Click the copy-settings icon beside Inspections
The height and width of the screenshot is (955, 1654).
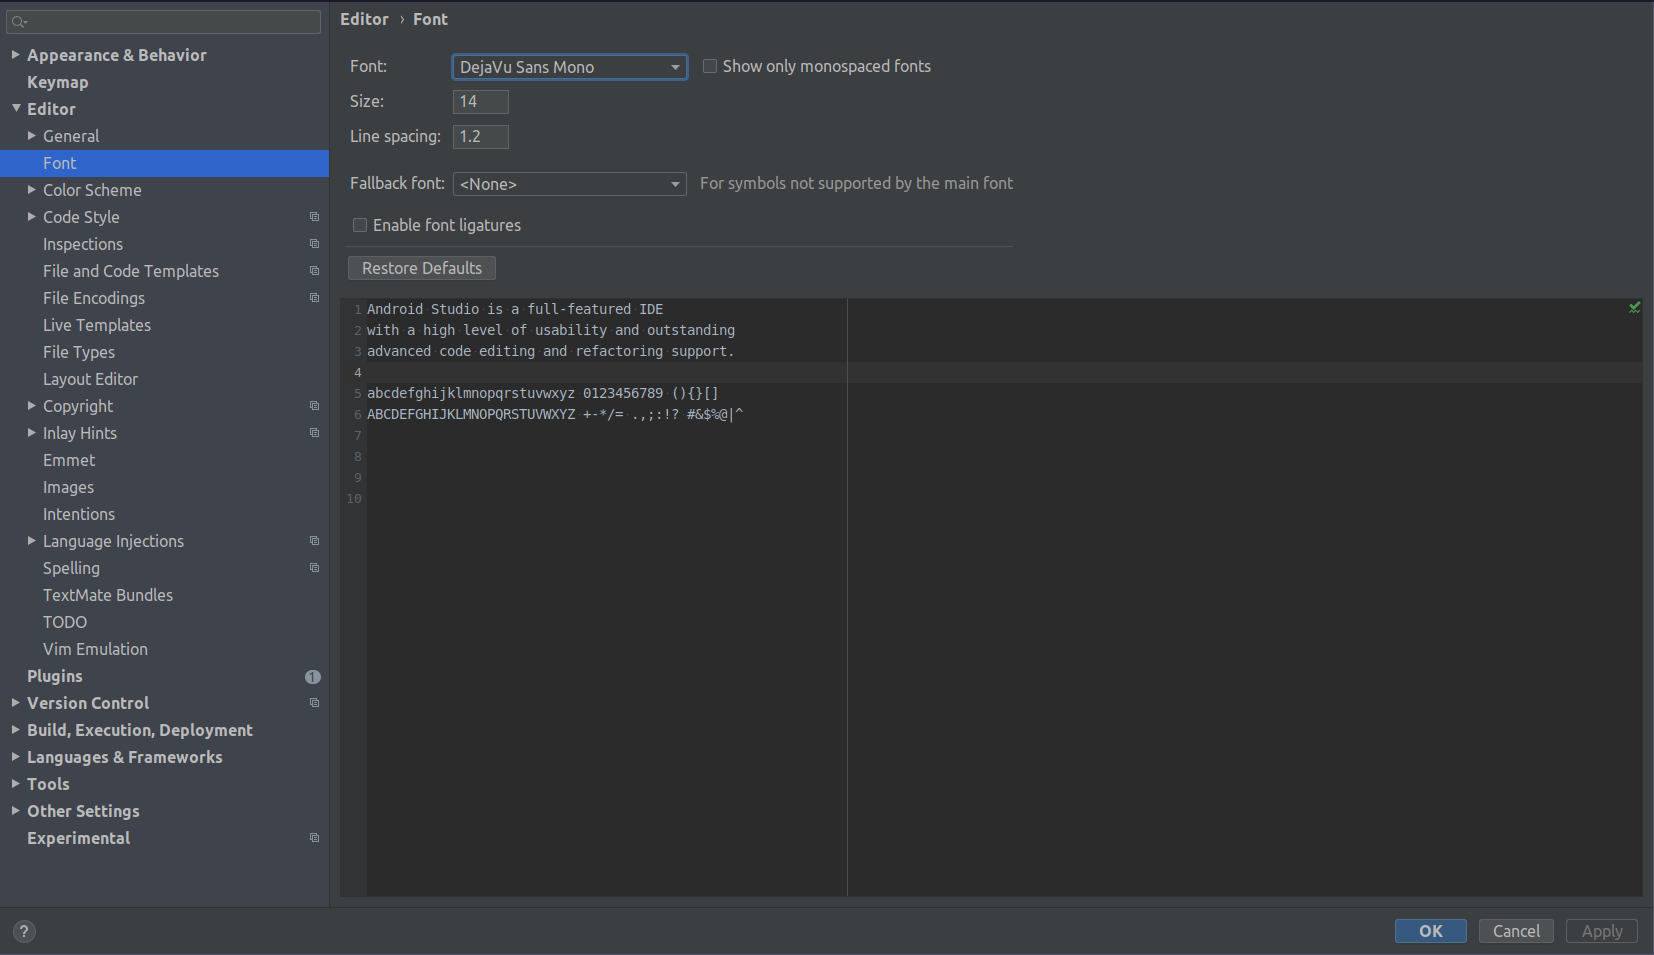(314, 244)
